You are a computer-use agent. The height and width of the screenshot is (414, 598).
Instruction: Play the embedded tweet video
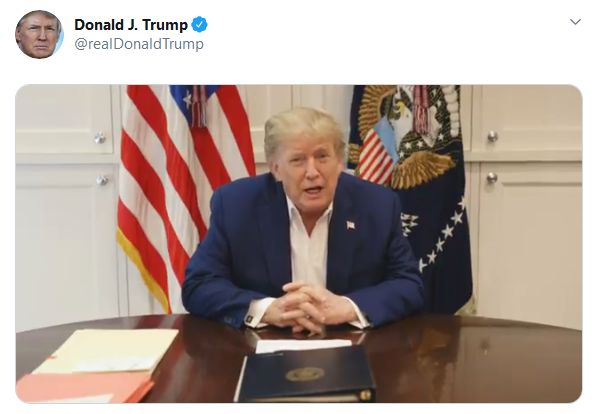(299, 244)
